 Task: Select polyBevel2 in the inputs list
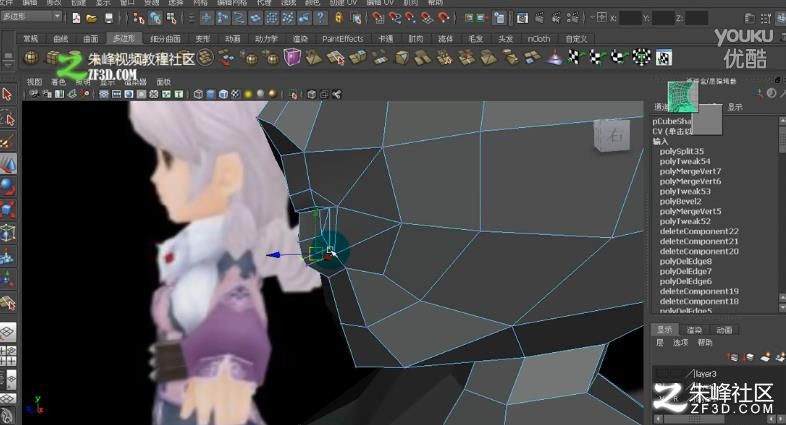pos(680,201)
